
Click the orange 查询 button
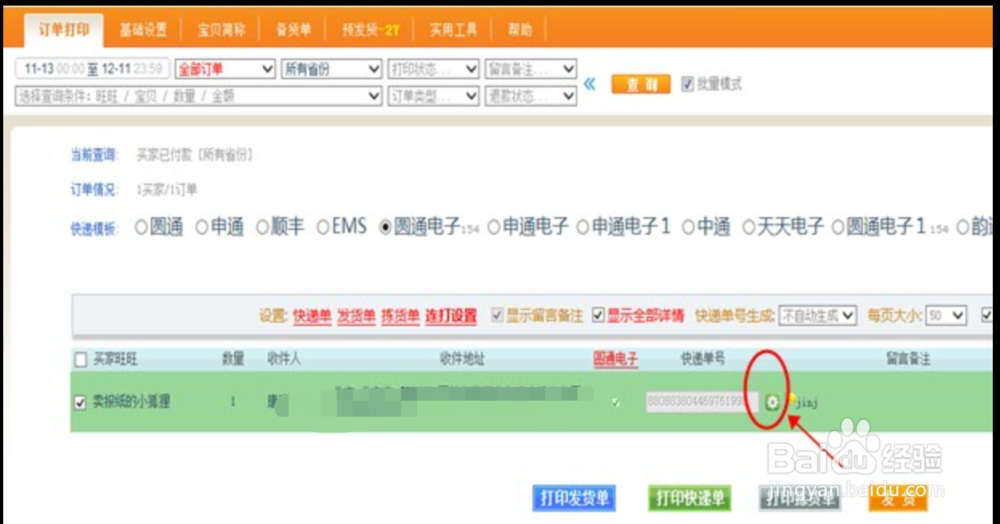tap(641, 84)
